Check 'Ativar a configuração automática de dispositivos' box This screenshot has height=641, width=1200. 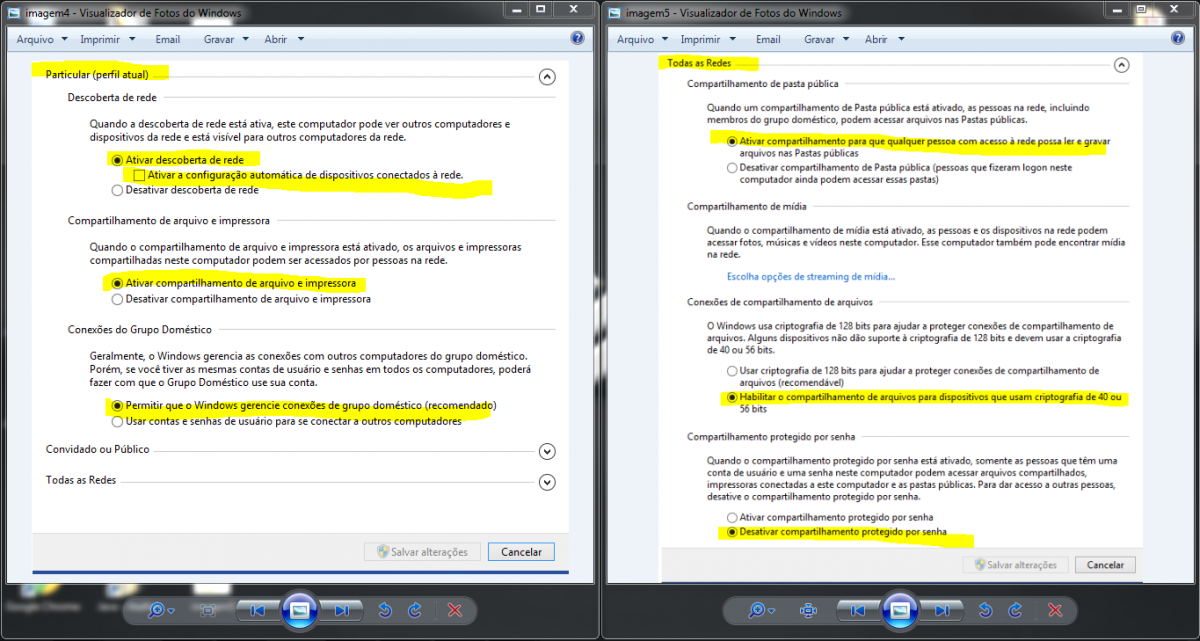click(x=139, y=175)
